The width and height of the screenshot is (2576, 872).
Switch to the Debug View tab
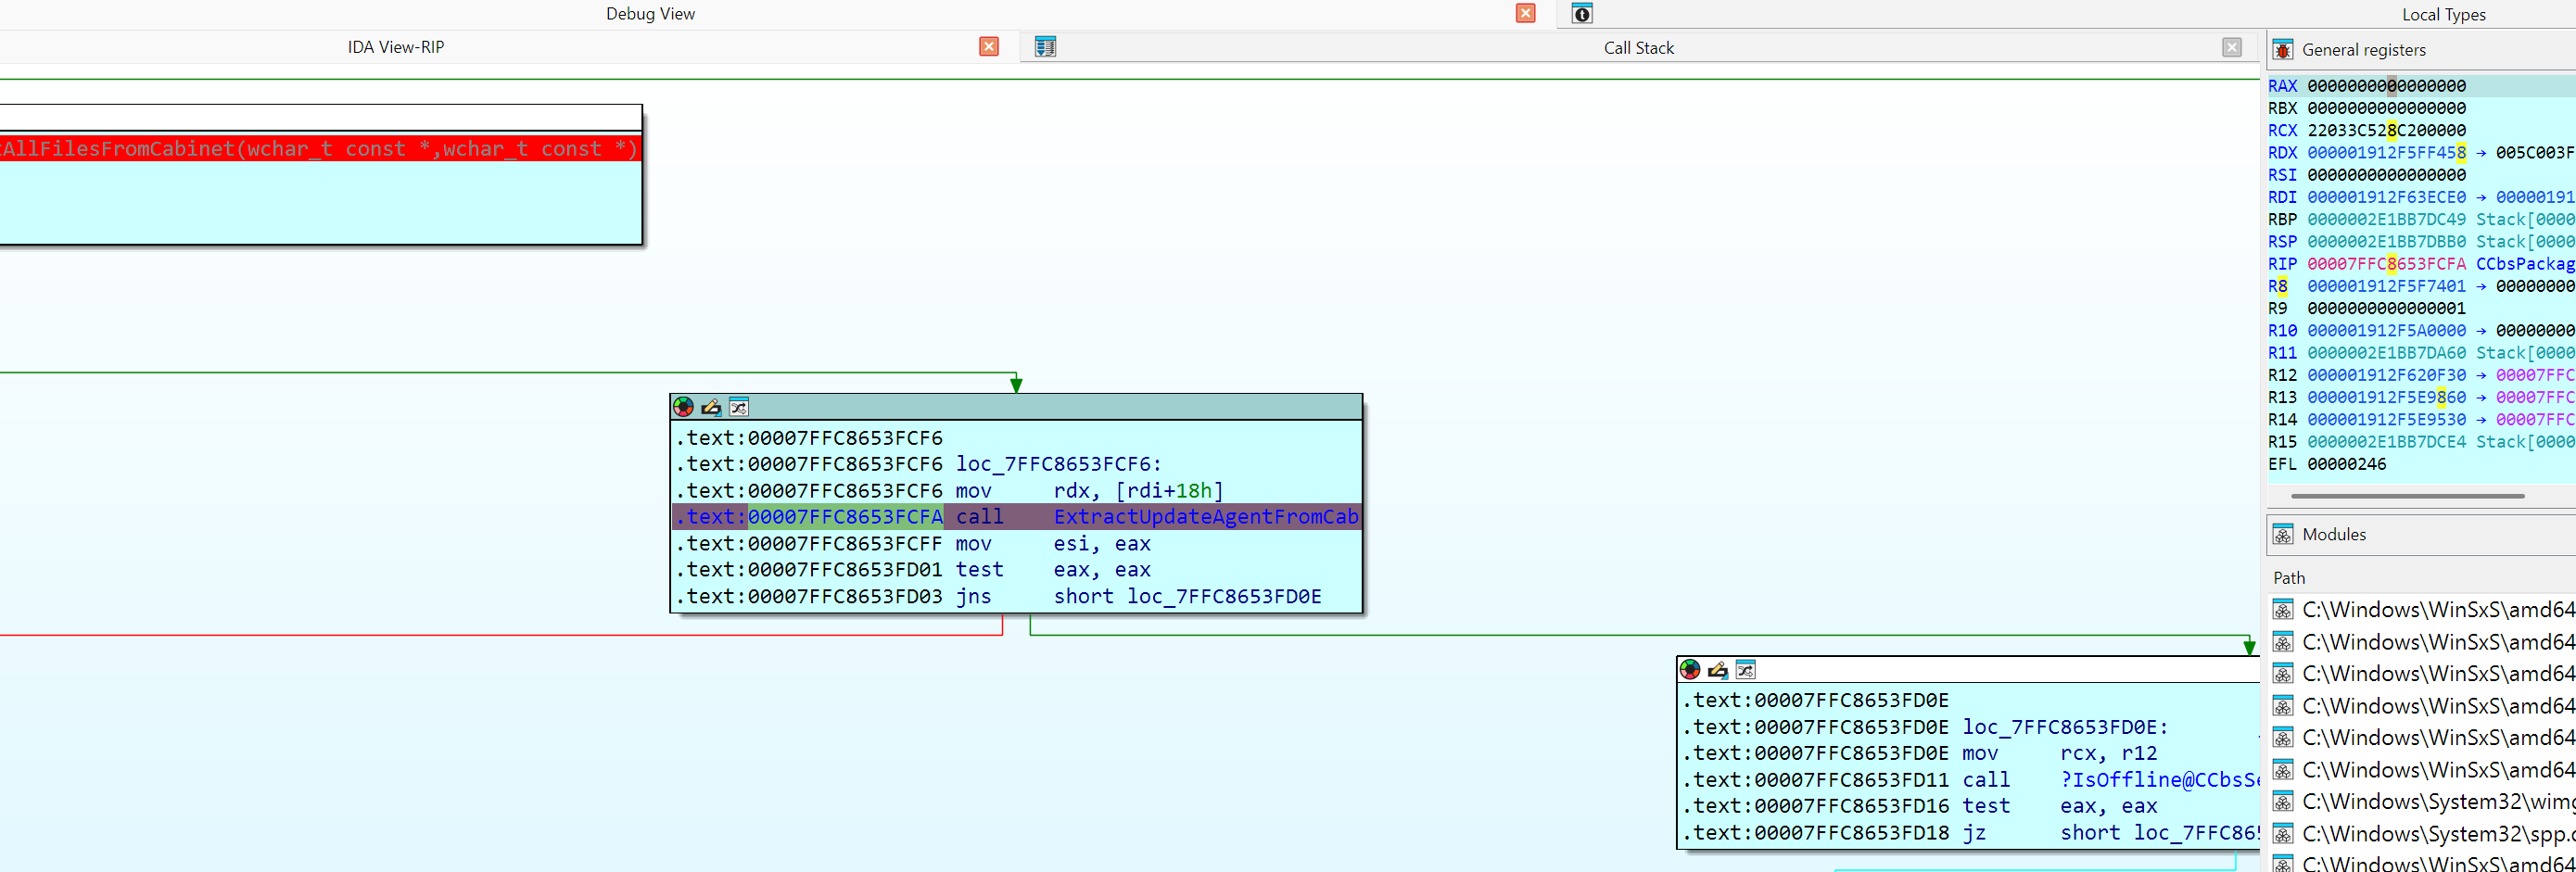click(x=650, y=14)
